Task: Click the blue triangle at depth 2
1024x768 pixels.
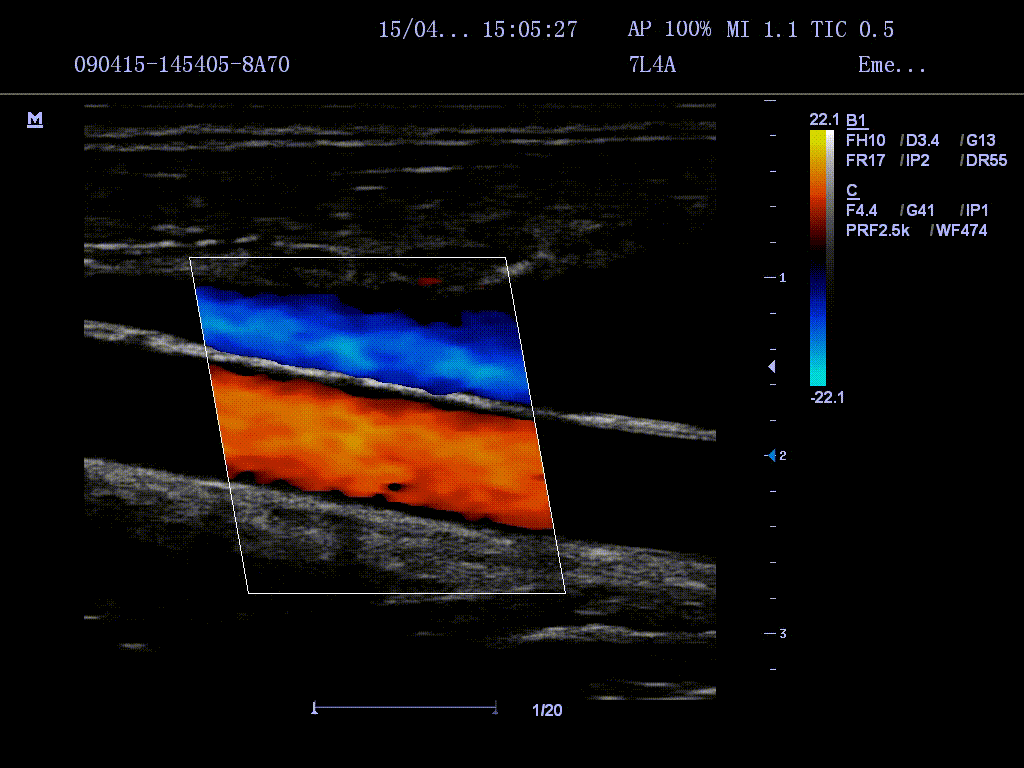Action: (771, 455)
